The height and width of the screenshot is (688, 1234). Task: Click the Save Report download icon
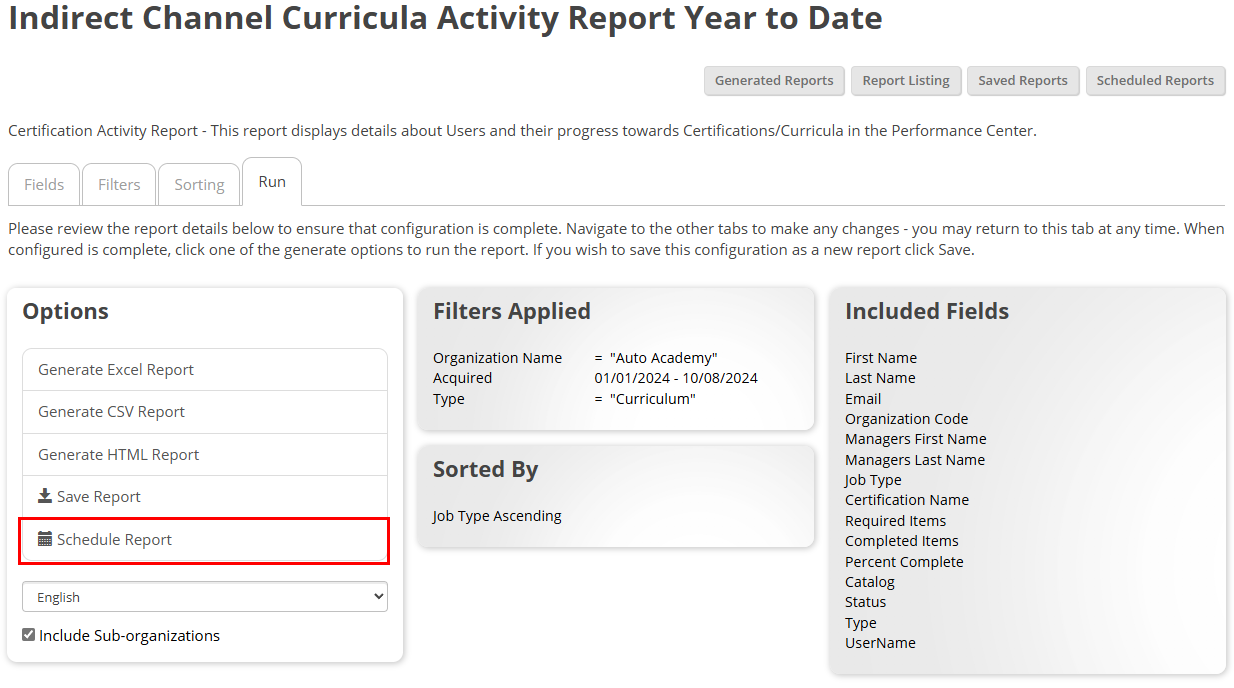pos(45,496)
